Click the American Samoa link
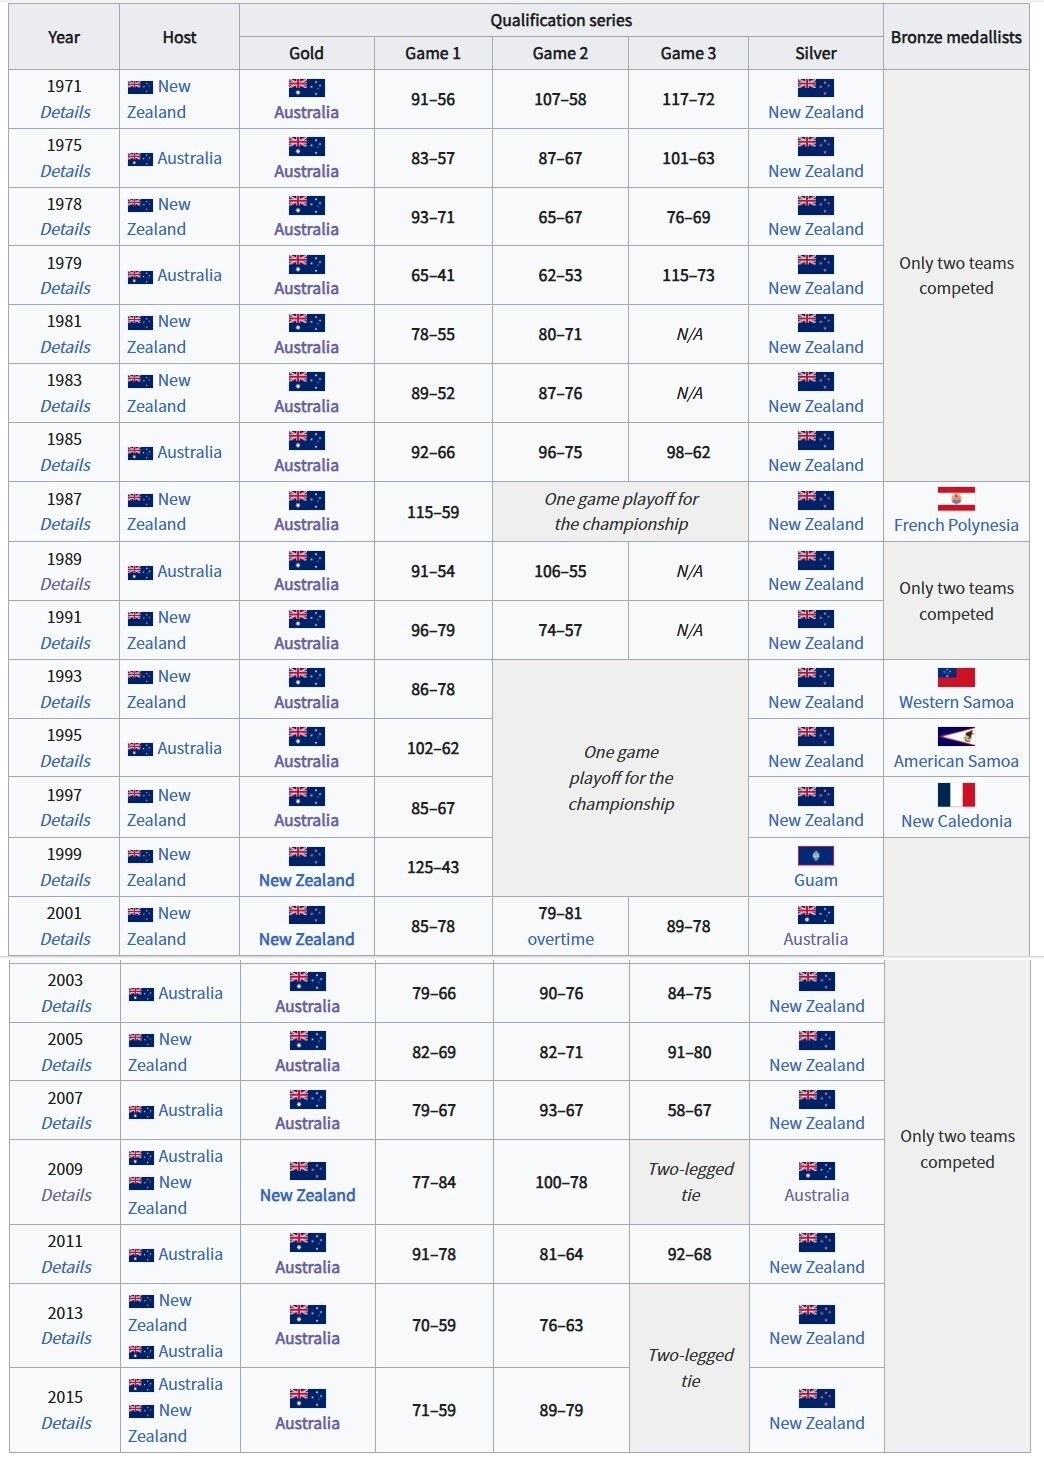The image size is (1044, 1466). click(x=956, y=761)
